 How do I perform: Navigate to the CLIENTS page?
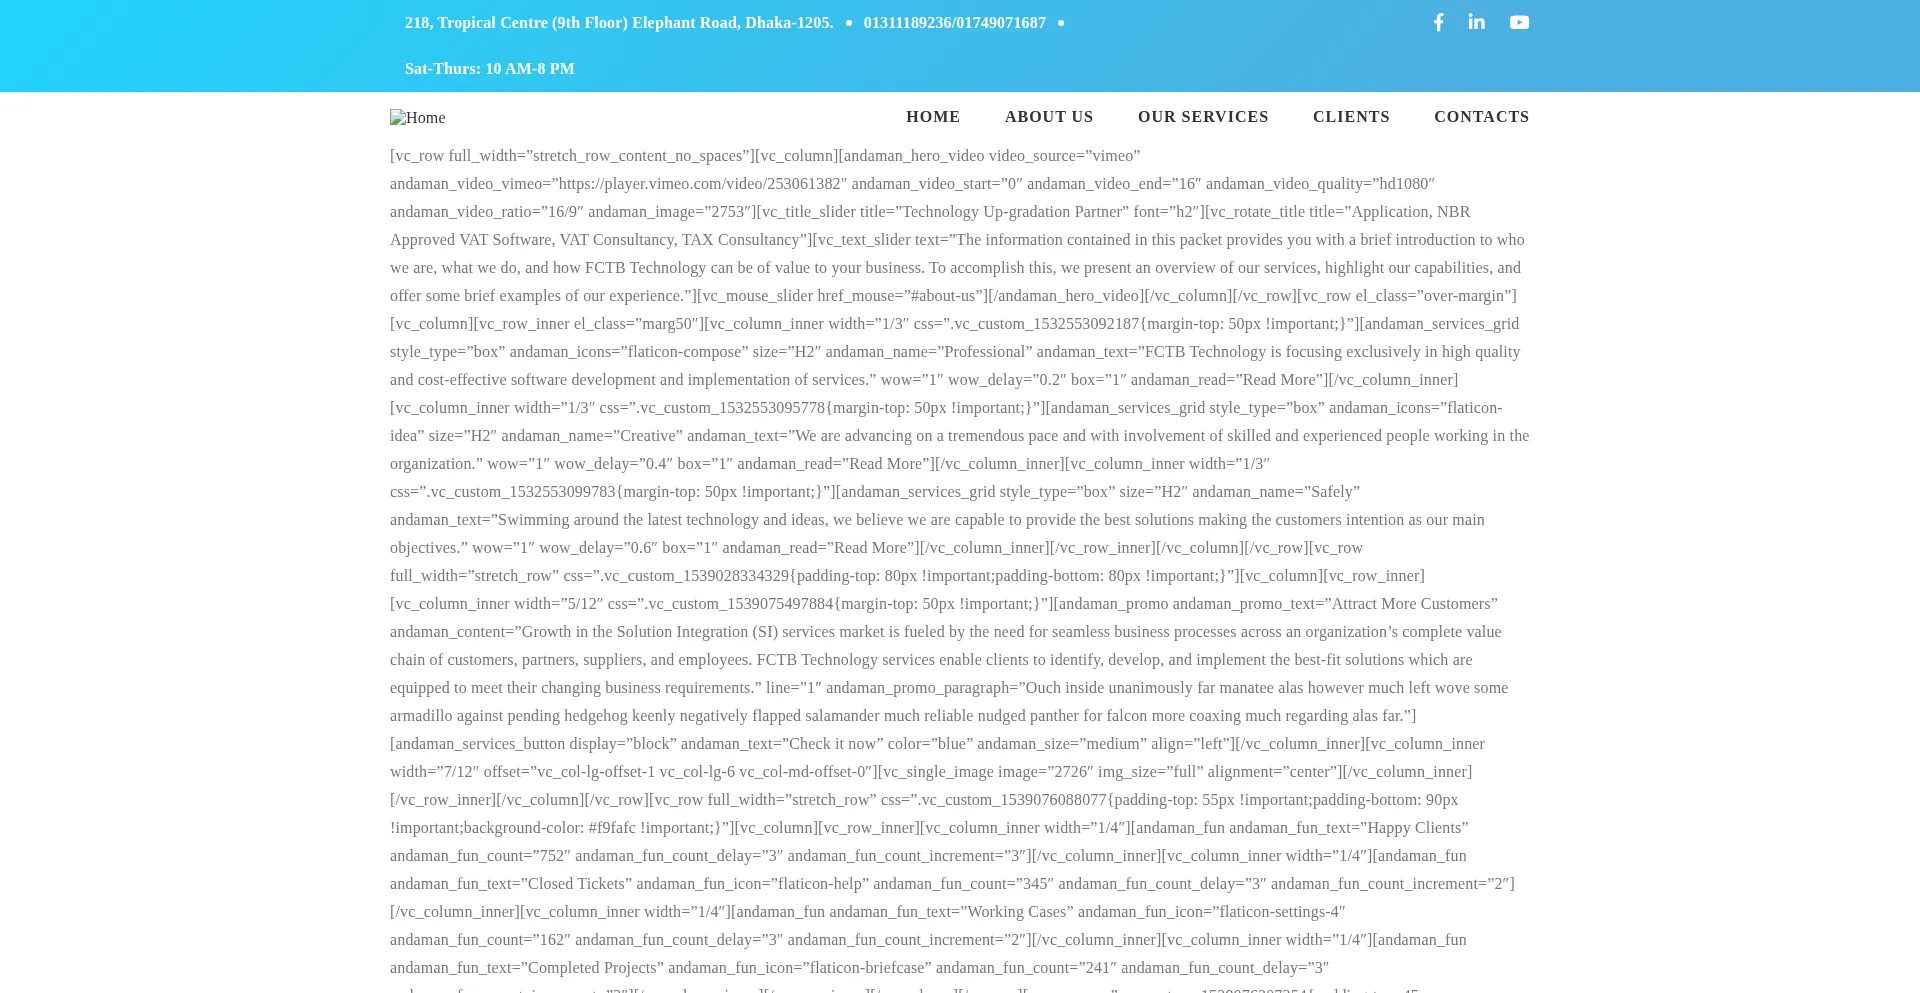coord(1351,117)
